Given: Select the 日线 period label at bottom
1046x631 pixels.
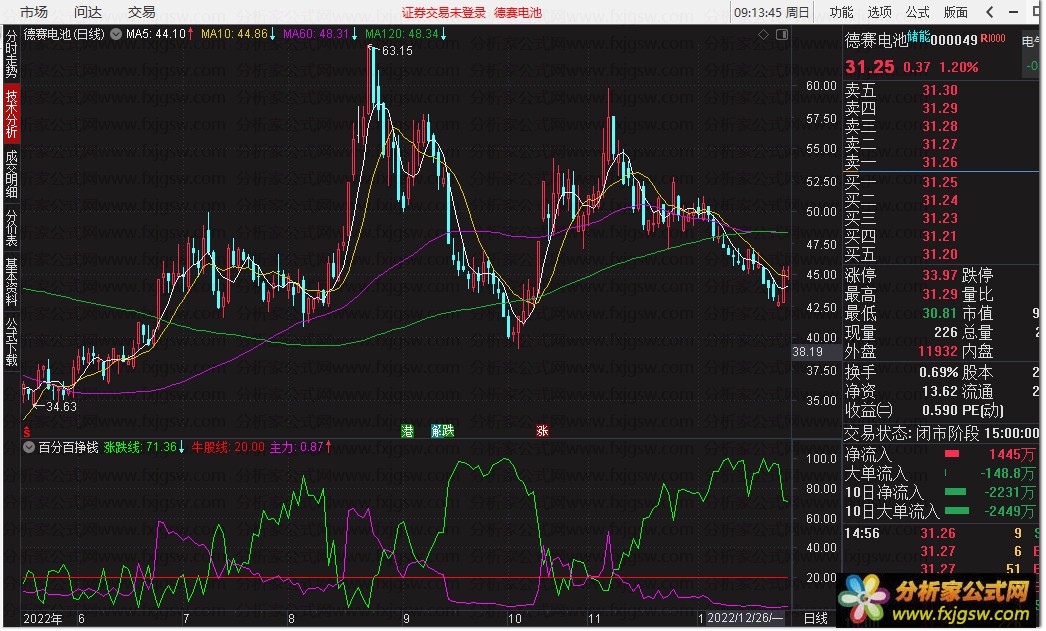Looking at the screenshot, I should (815, 618).
